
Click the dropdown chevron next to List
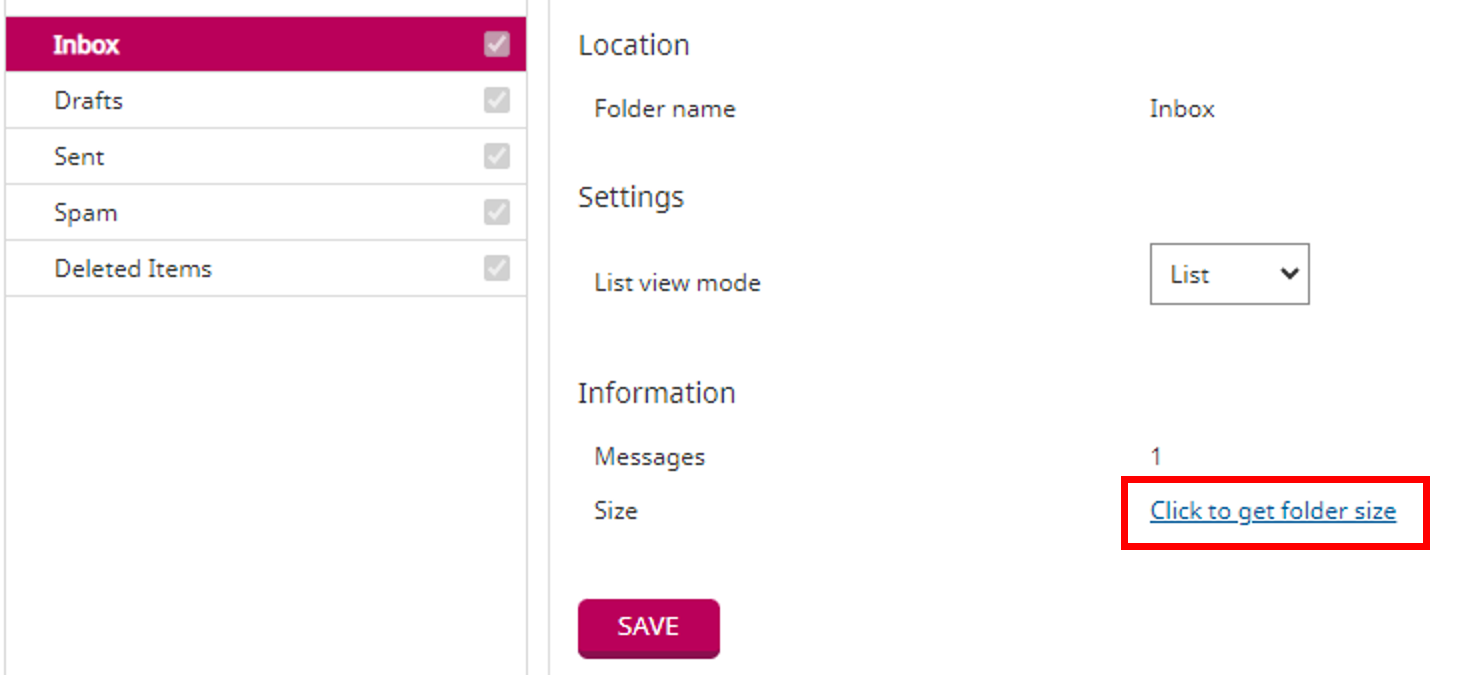point(1288,274)
